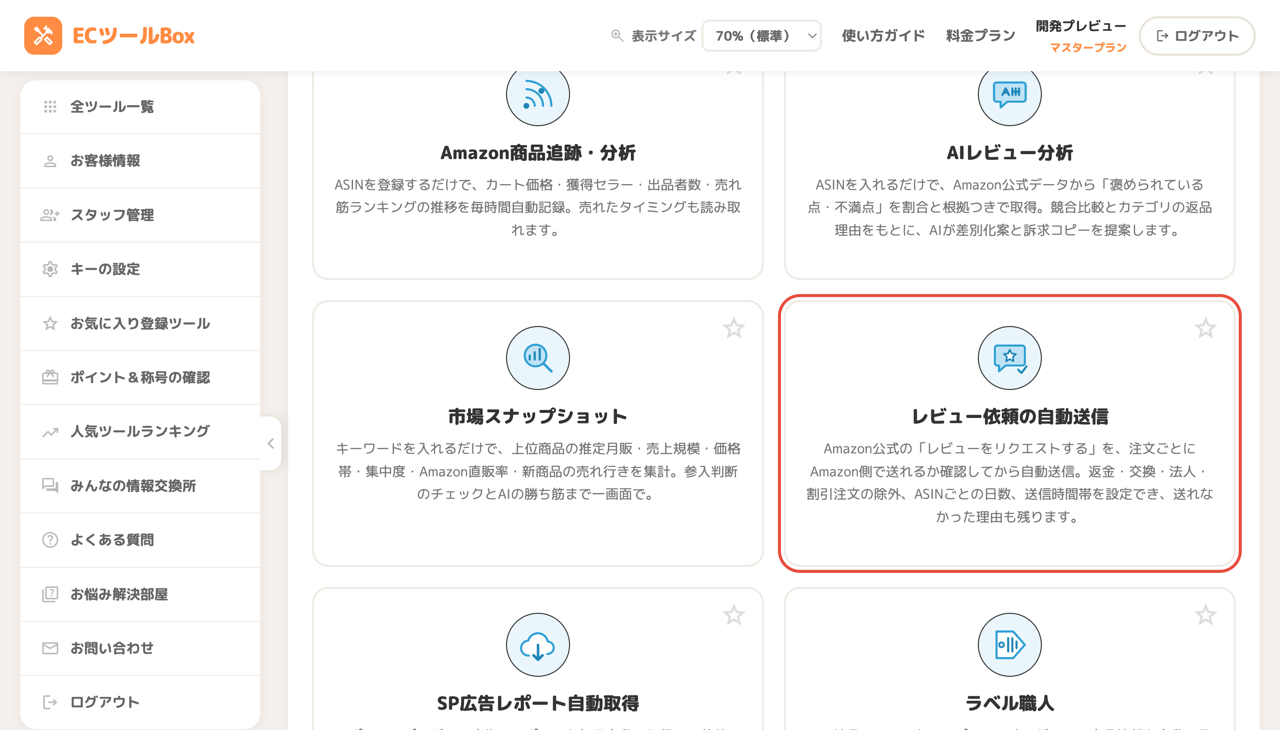Click the AIレビュー分析 description text

click(1010, 208)
